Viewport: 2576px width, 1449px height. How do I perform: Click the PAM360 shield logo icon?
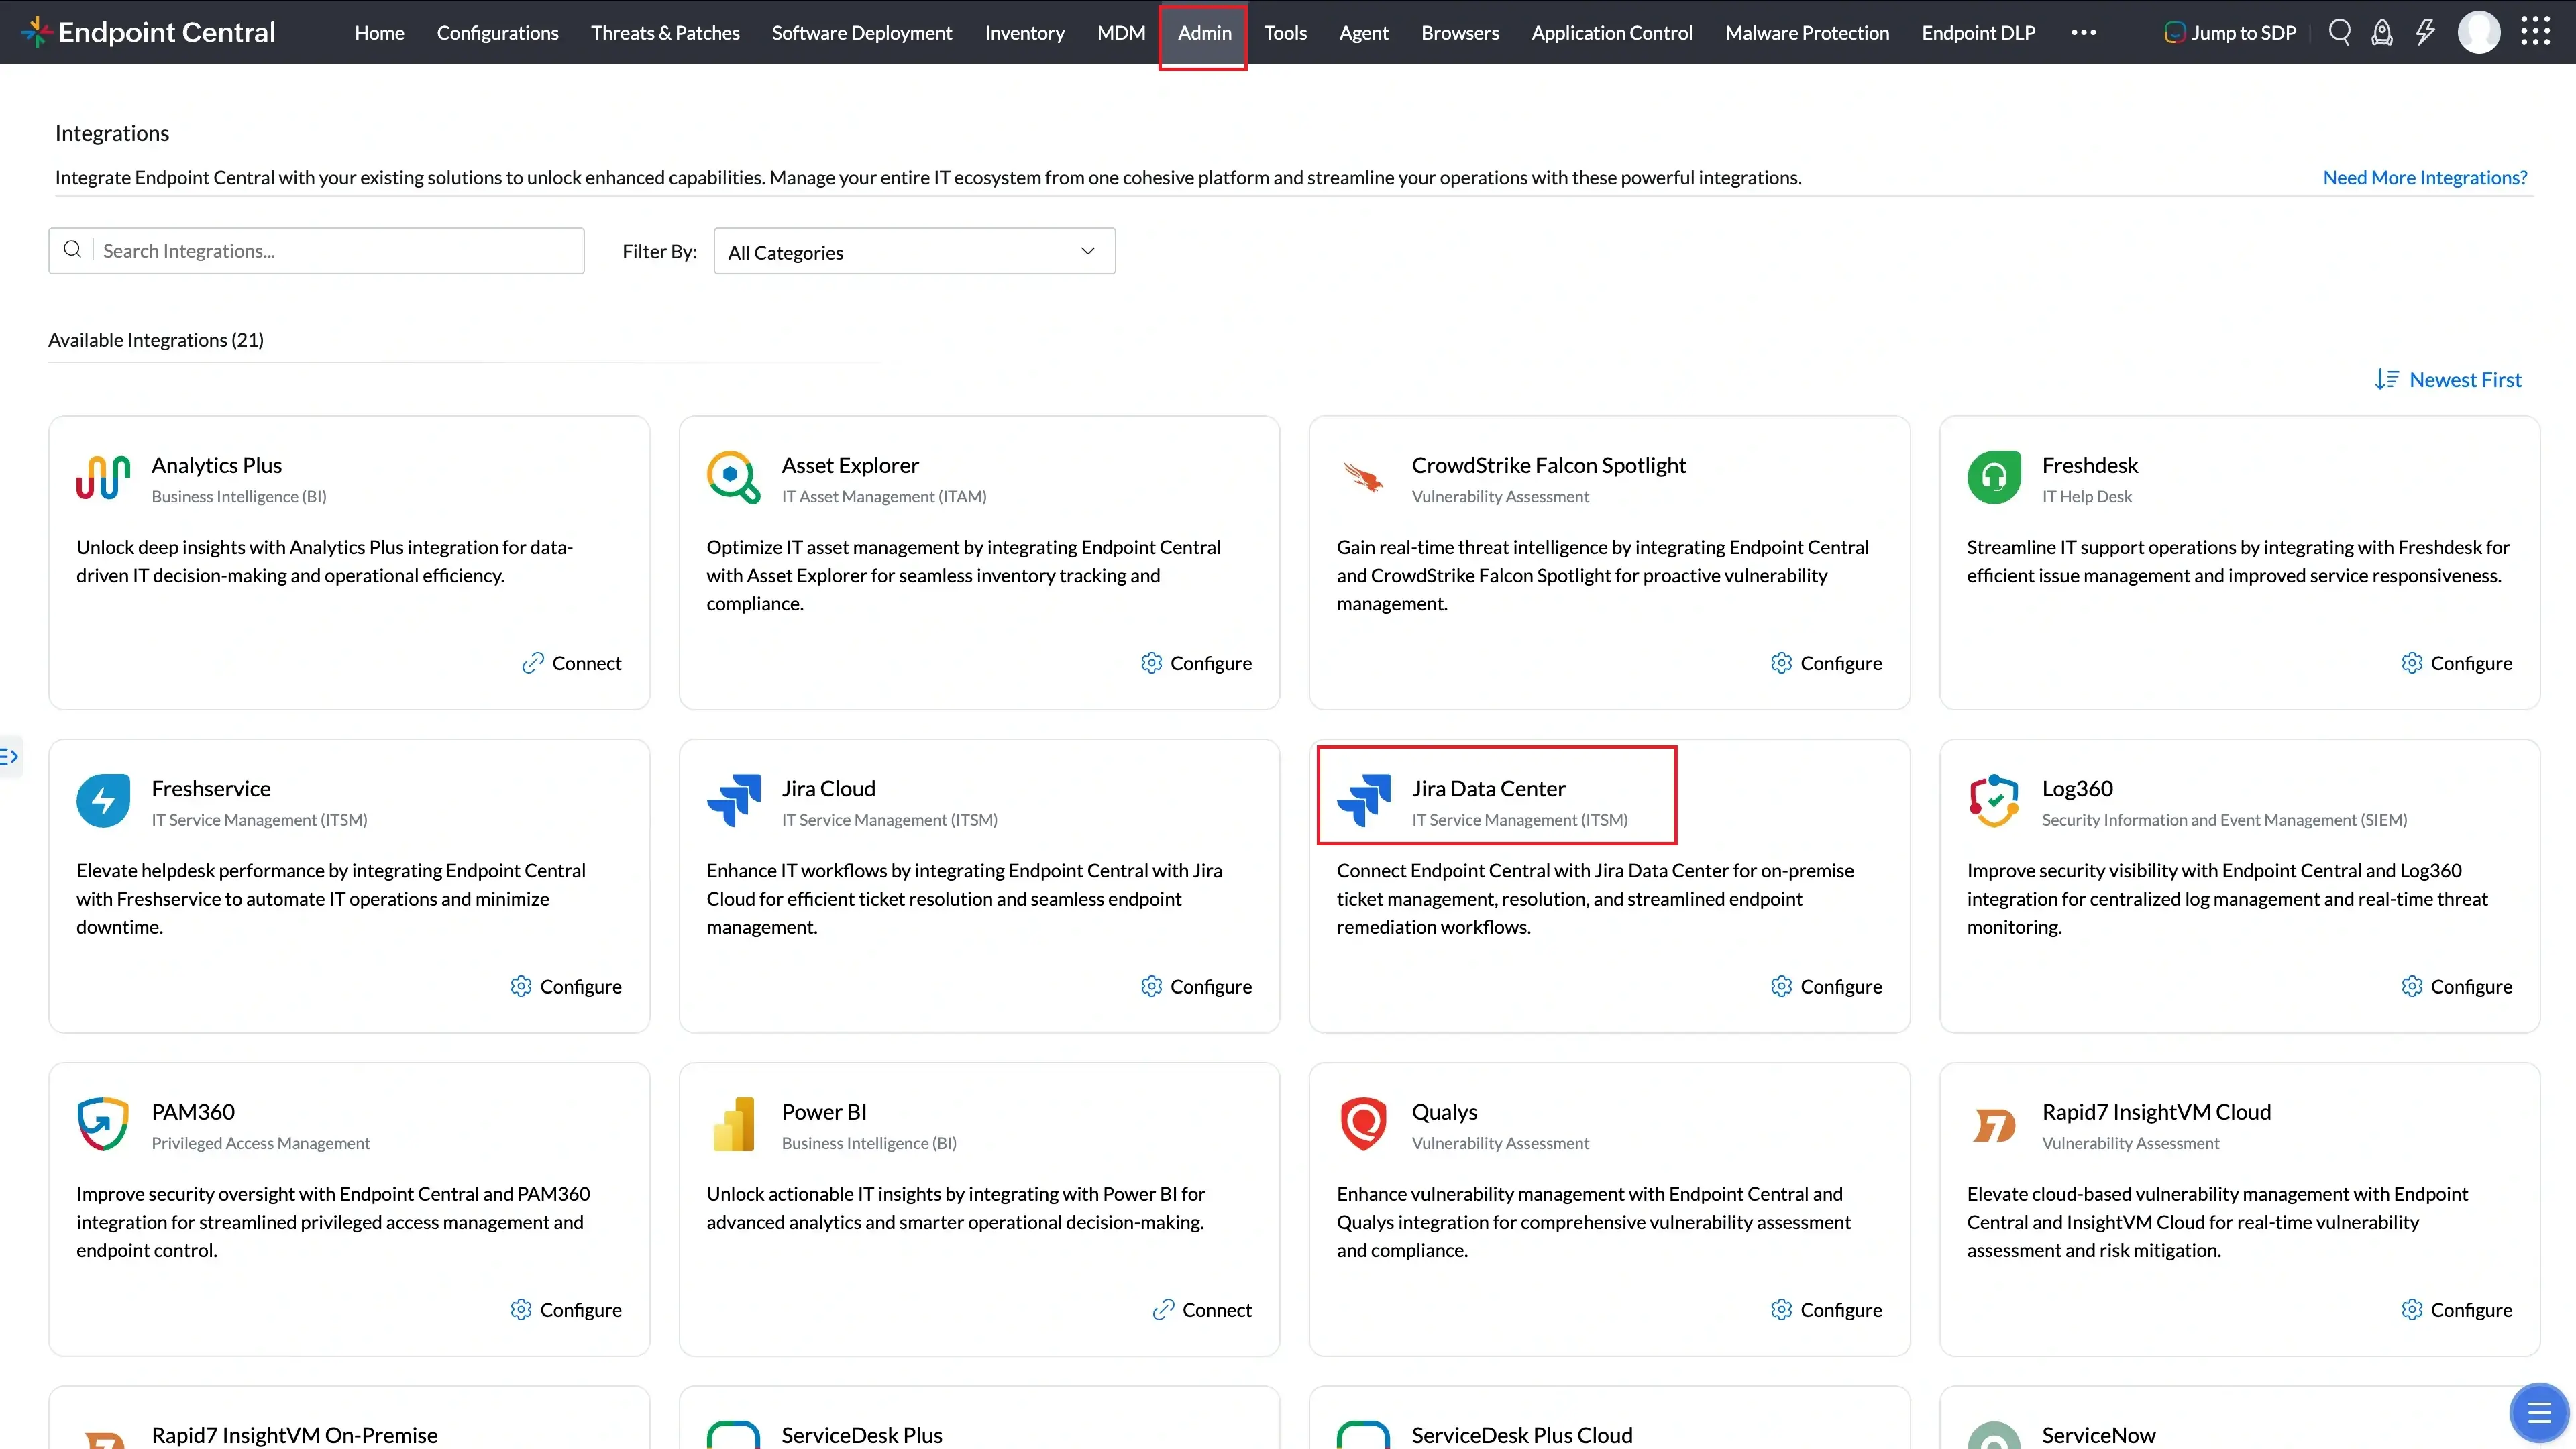103,1124
